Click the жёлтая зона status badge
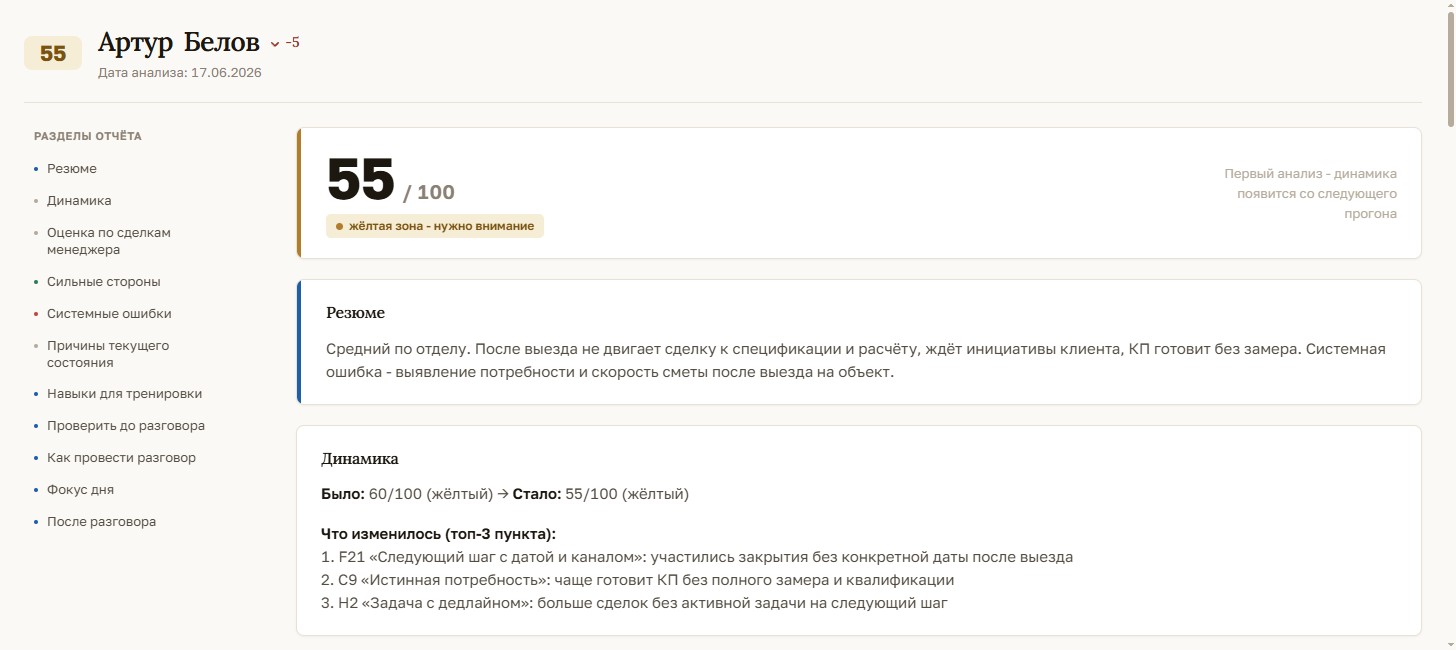Screen dimensions: 1456x650 [x=435, y=226]
